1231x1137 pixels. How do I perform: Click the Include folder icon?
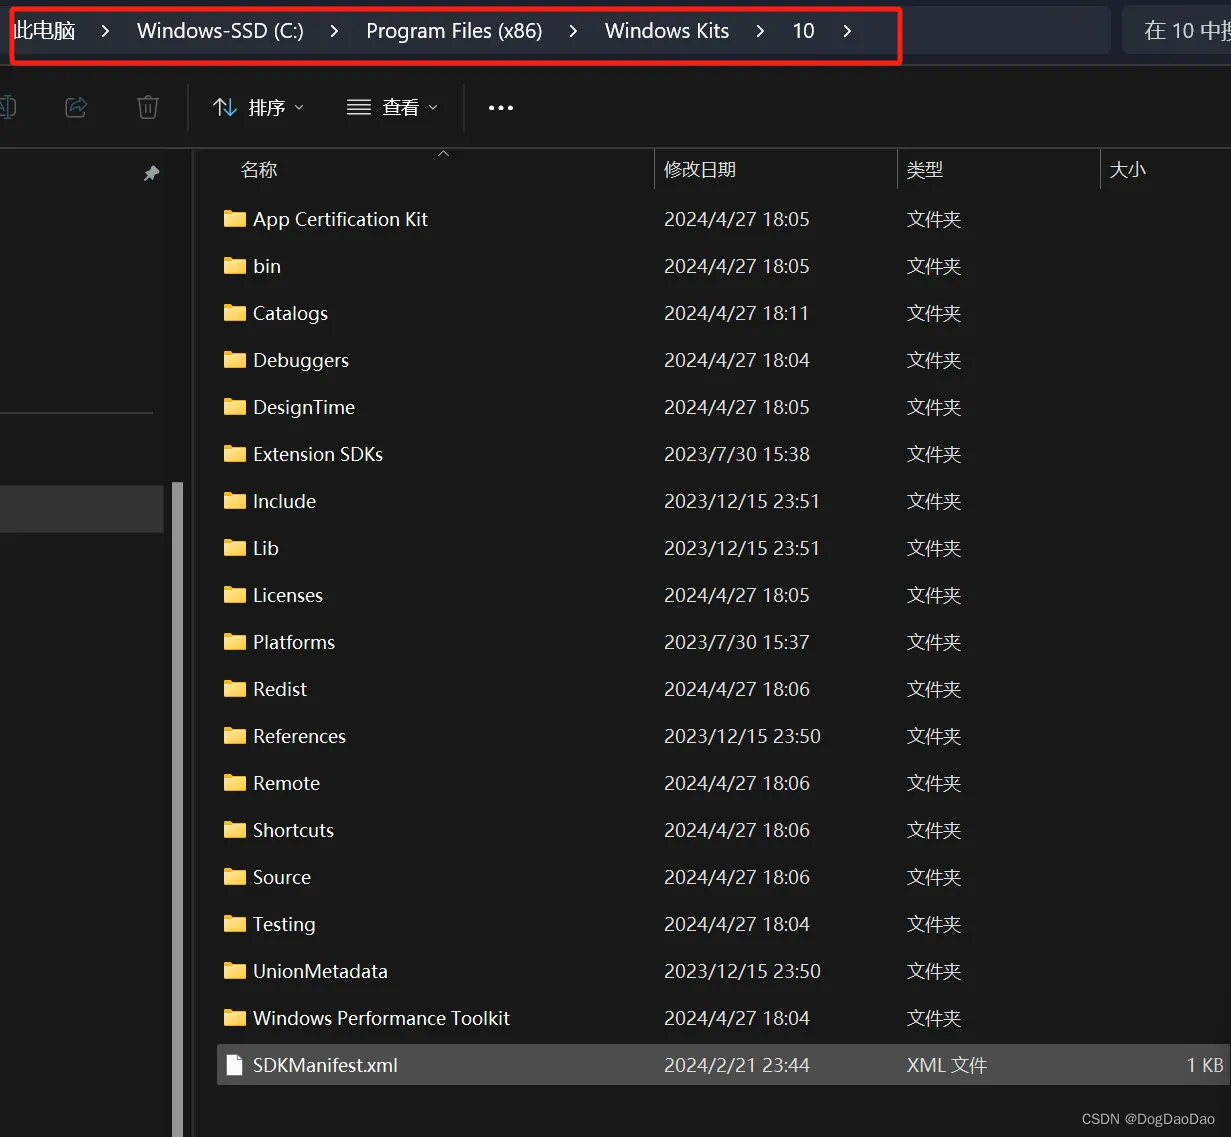[235, 501]
